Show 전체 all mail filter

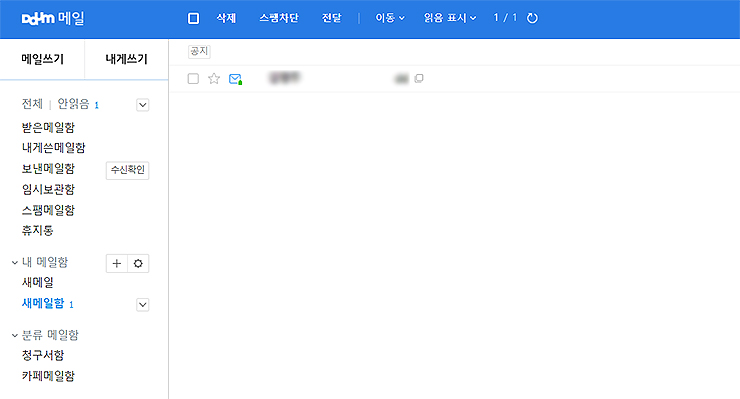[32, 104]
